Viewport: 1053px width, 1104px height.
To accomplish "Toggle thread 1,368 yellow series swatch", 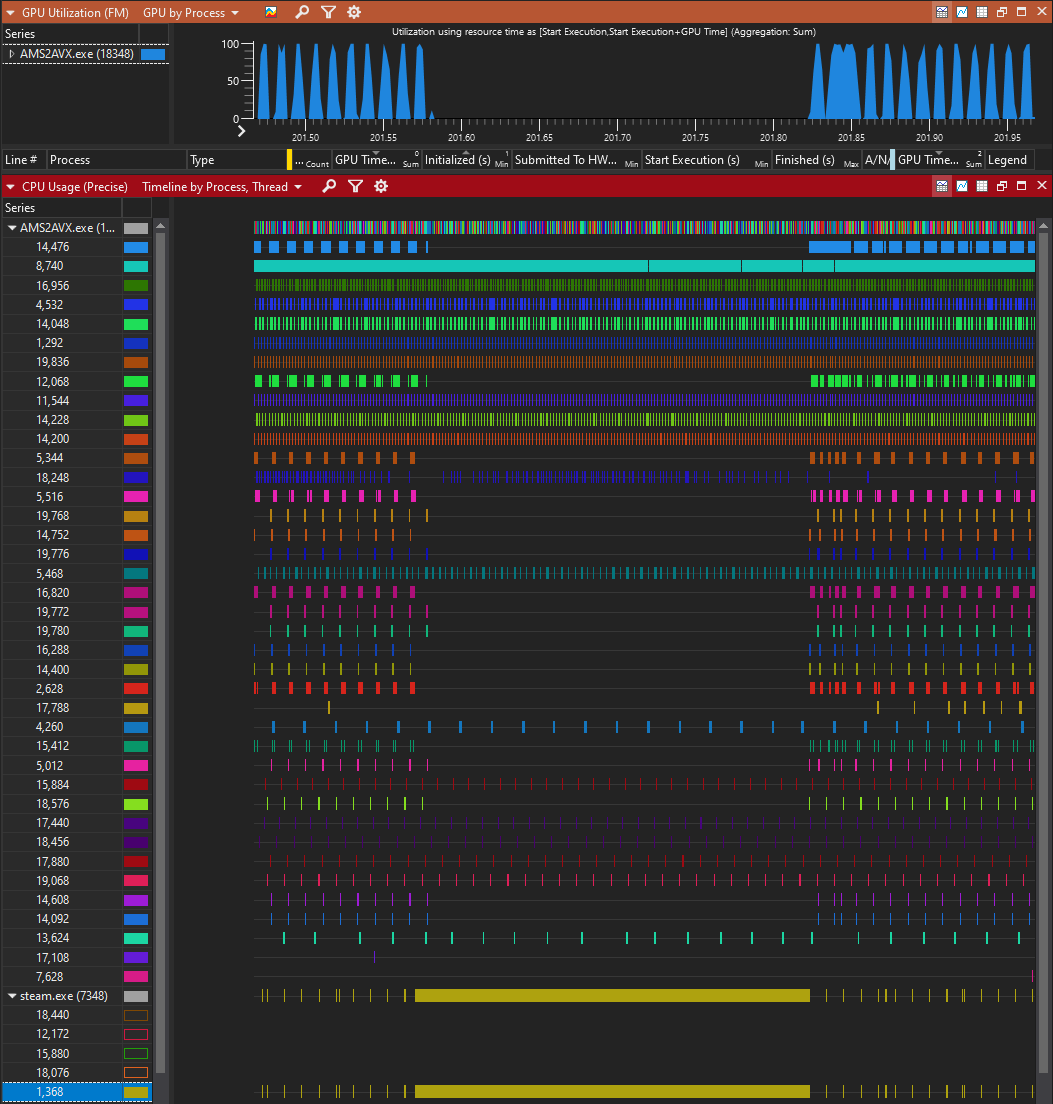I will [x=136, y=1092].
